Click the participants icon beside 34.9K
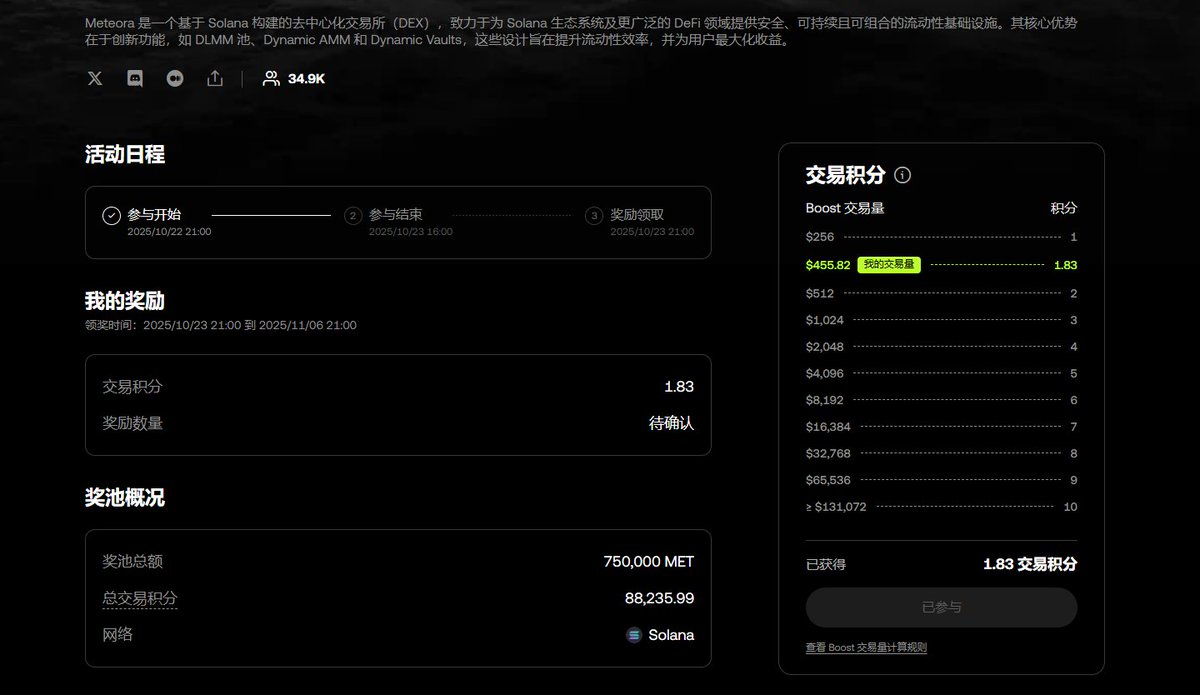 (271, 78)
